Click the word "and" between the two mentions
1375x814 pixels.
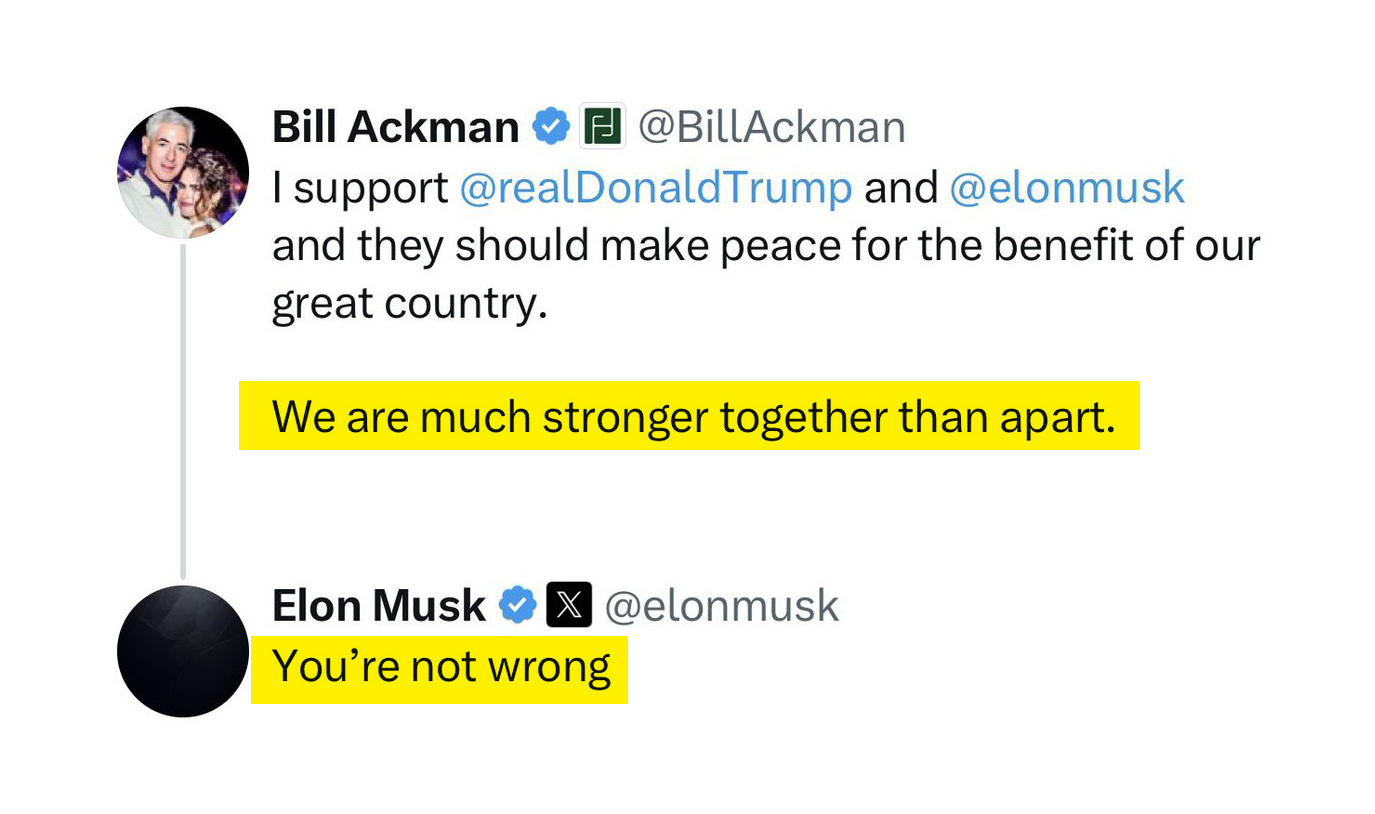click(901, 187)
